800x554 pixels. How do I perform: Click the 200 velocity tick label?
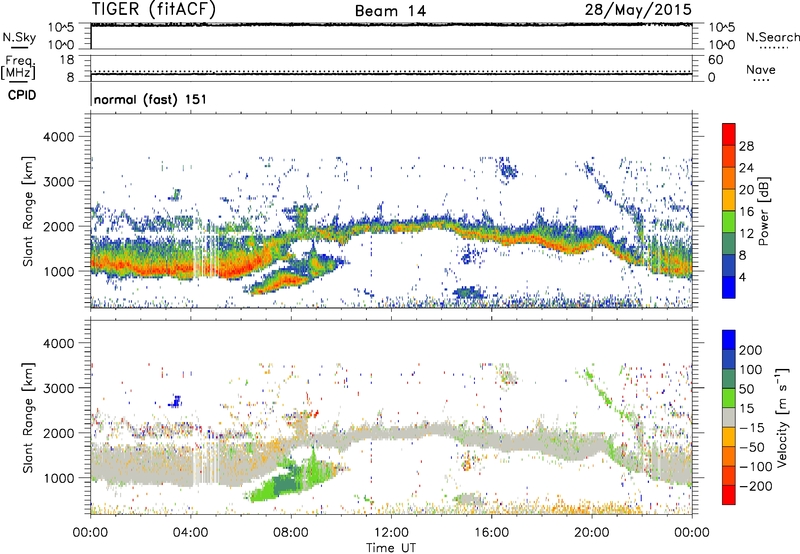click(751, 350)
